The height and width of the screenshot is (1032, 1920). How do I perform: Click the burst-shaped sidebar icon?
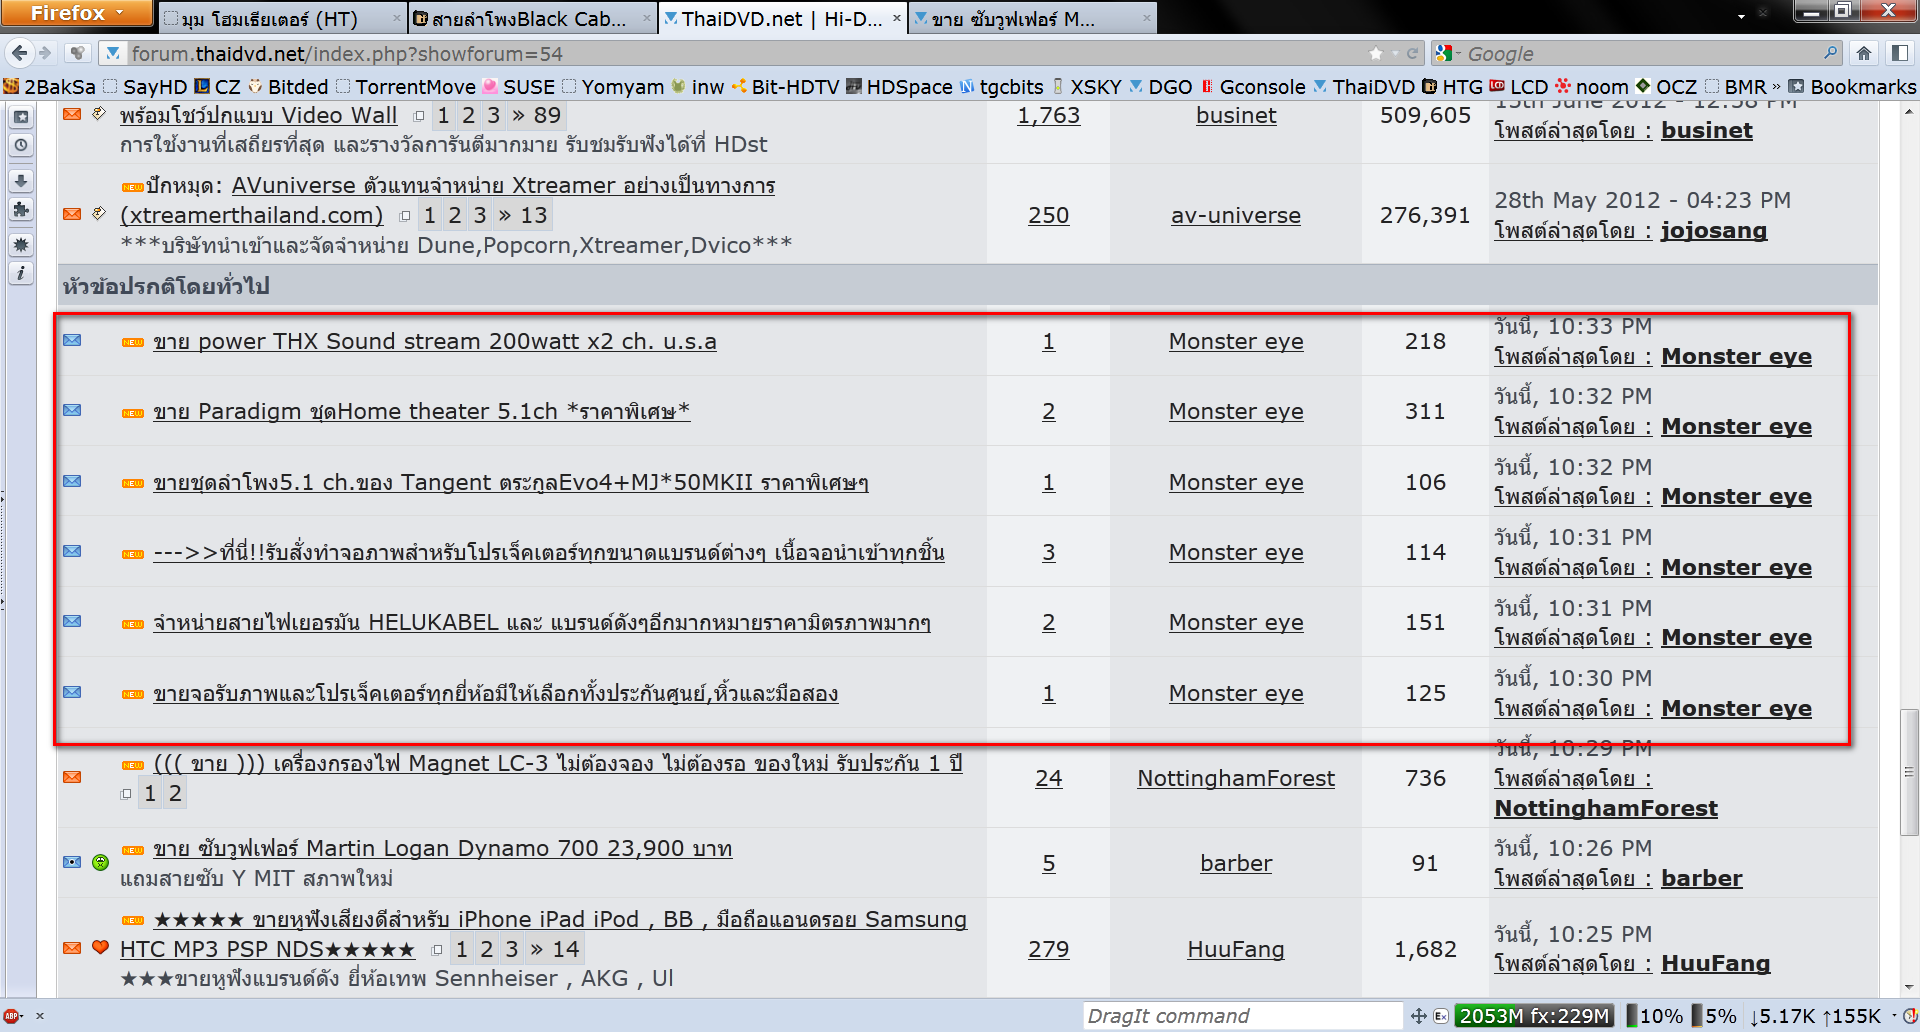pyautogui.click(x=20, y=245)
